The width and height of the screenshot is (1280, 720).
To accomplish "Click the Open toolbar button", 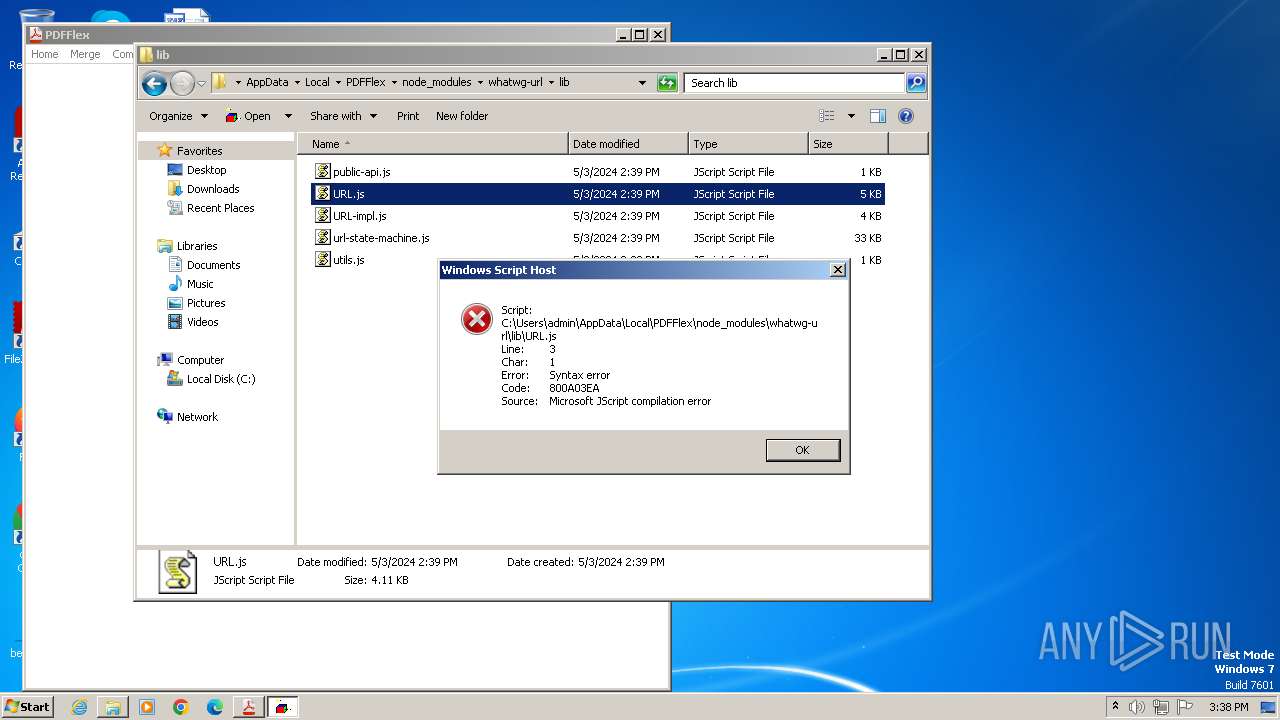I will 248,116.
